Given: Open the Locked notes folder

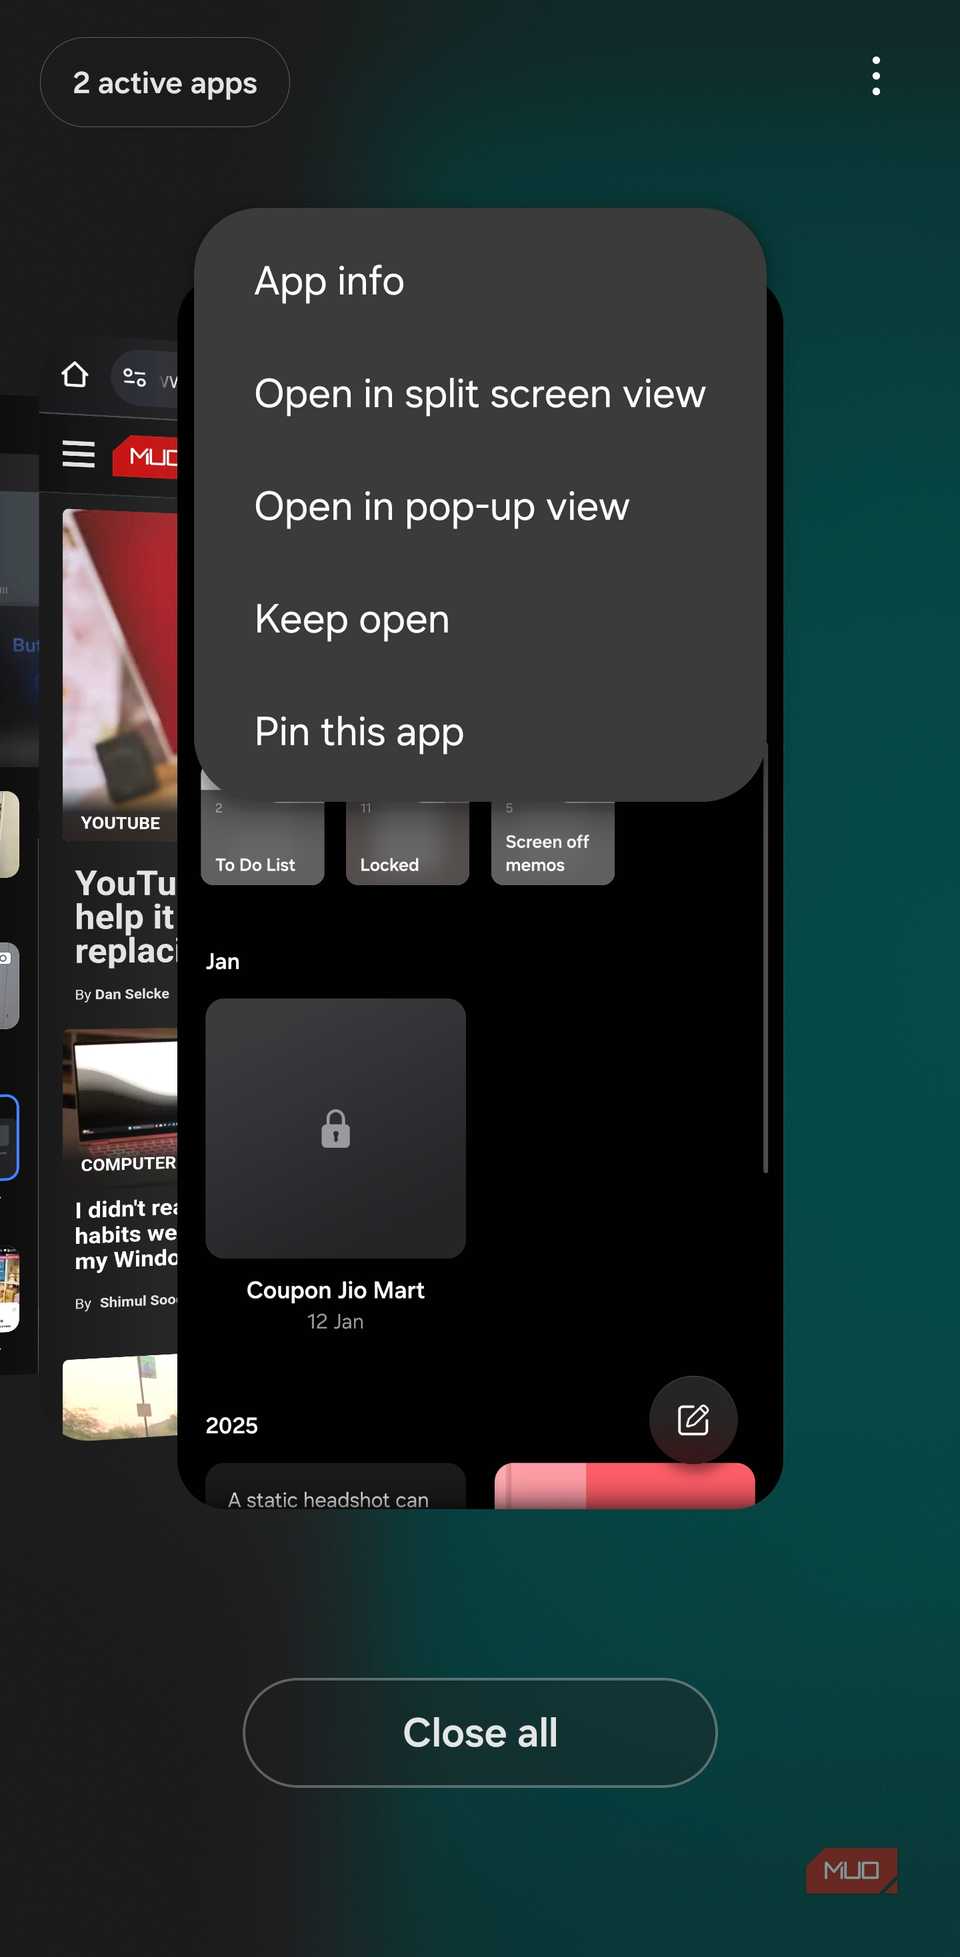Looking at the screenshot, I should click(407, 843).
